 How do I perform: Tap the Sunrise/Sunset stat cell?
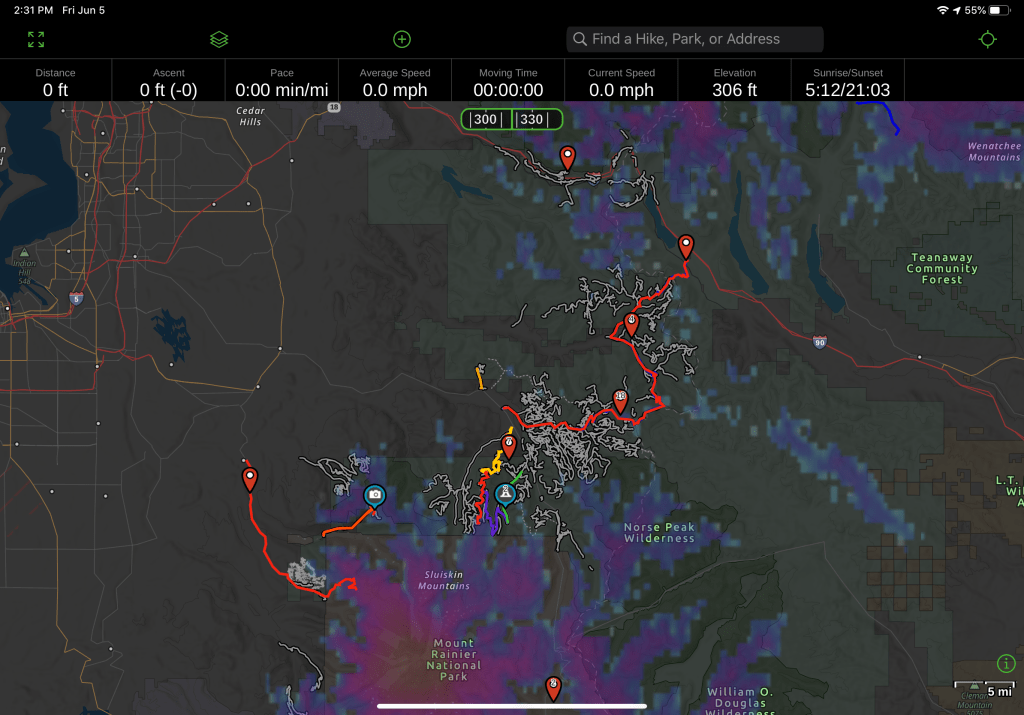pyautogui.click(x=847, y=82)
